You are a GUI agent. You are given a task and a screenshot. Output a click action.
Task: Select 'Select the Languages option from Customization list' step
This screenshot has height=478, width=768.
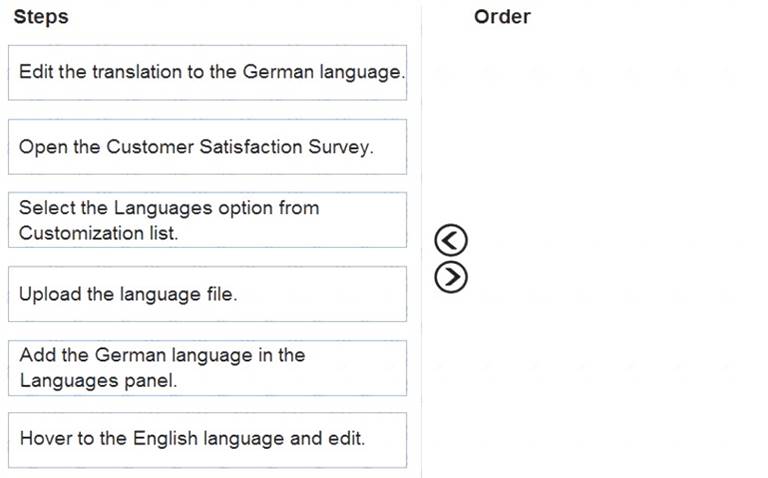click(x=207, y=220)
